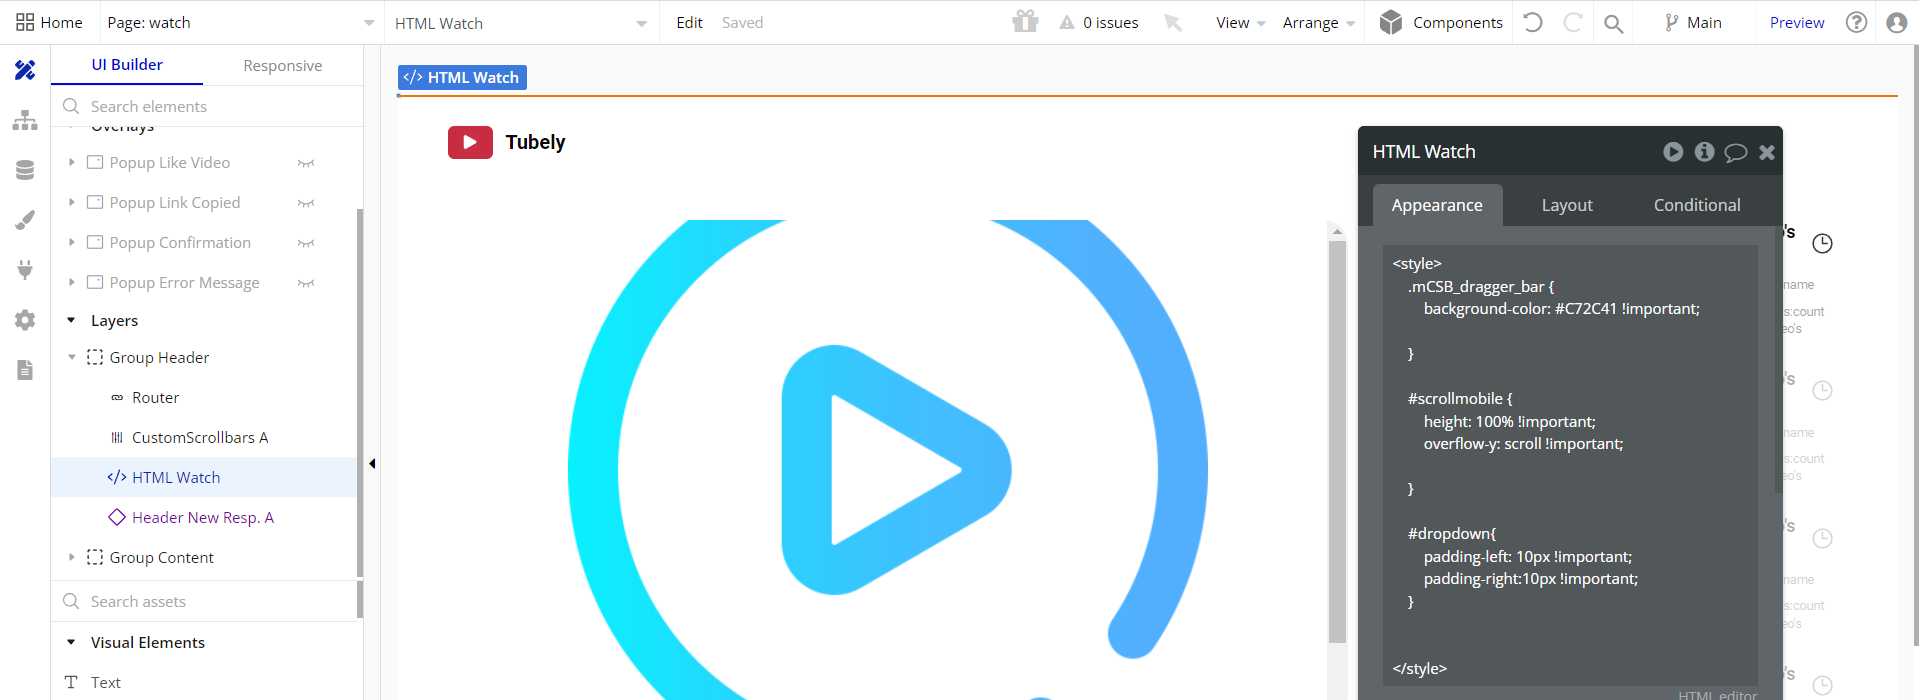The width and height of the screenshot is (1919, 700).
Task: Collapse the Visual Elements section
Action: [71, 642]
